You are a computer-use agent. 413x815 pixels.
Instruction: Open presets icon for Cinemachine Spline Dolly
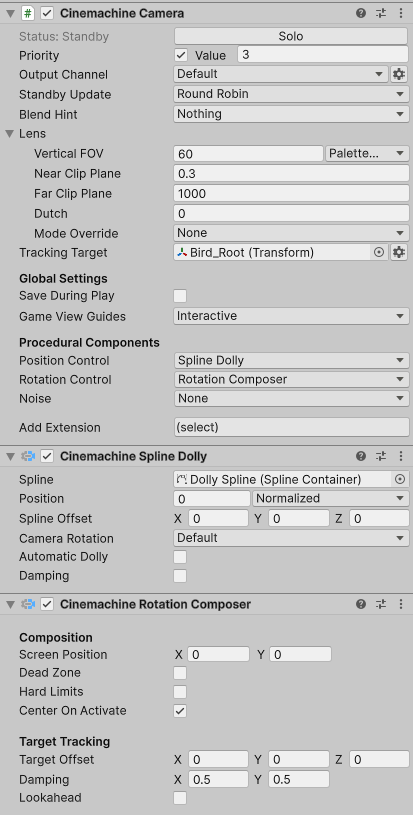tap(381, 456)
